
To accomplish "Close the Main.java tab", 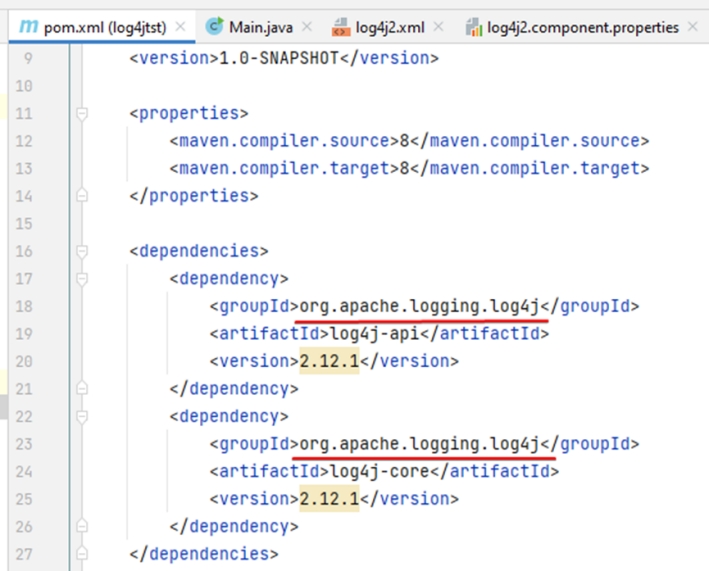I will click(306, 27).
